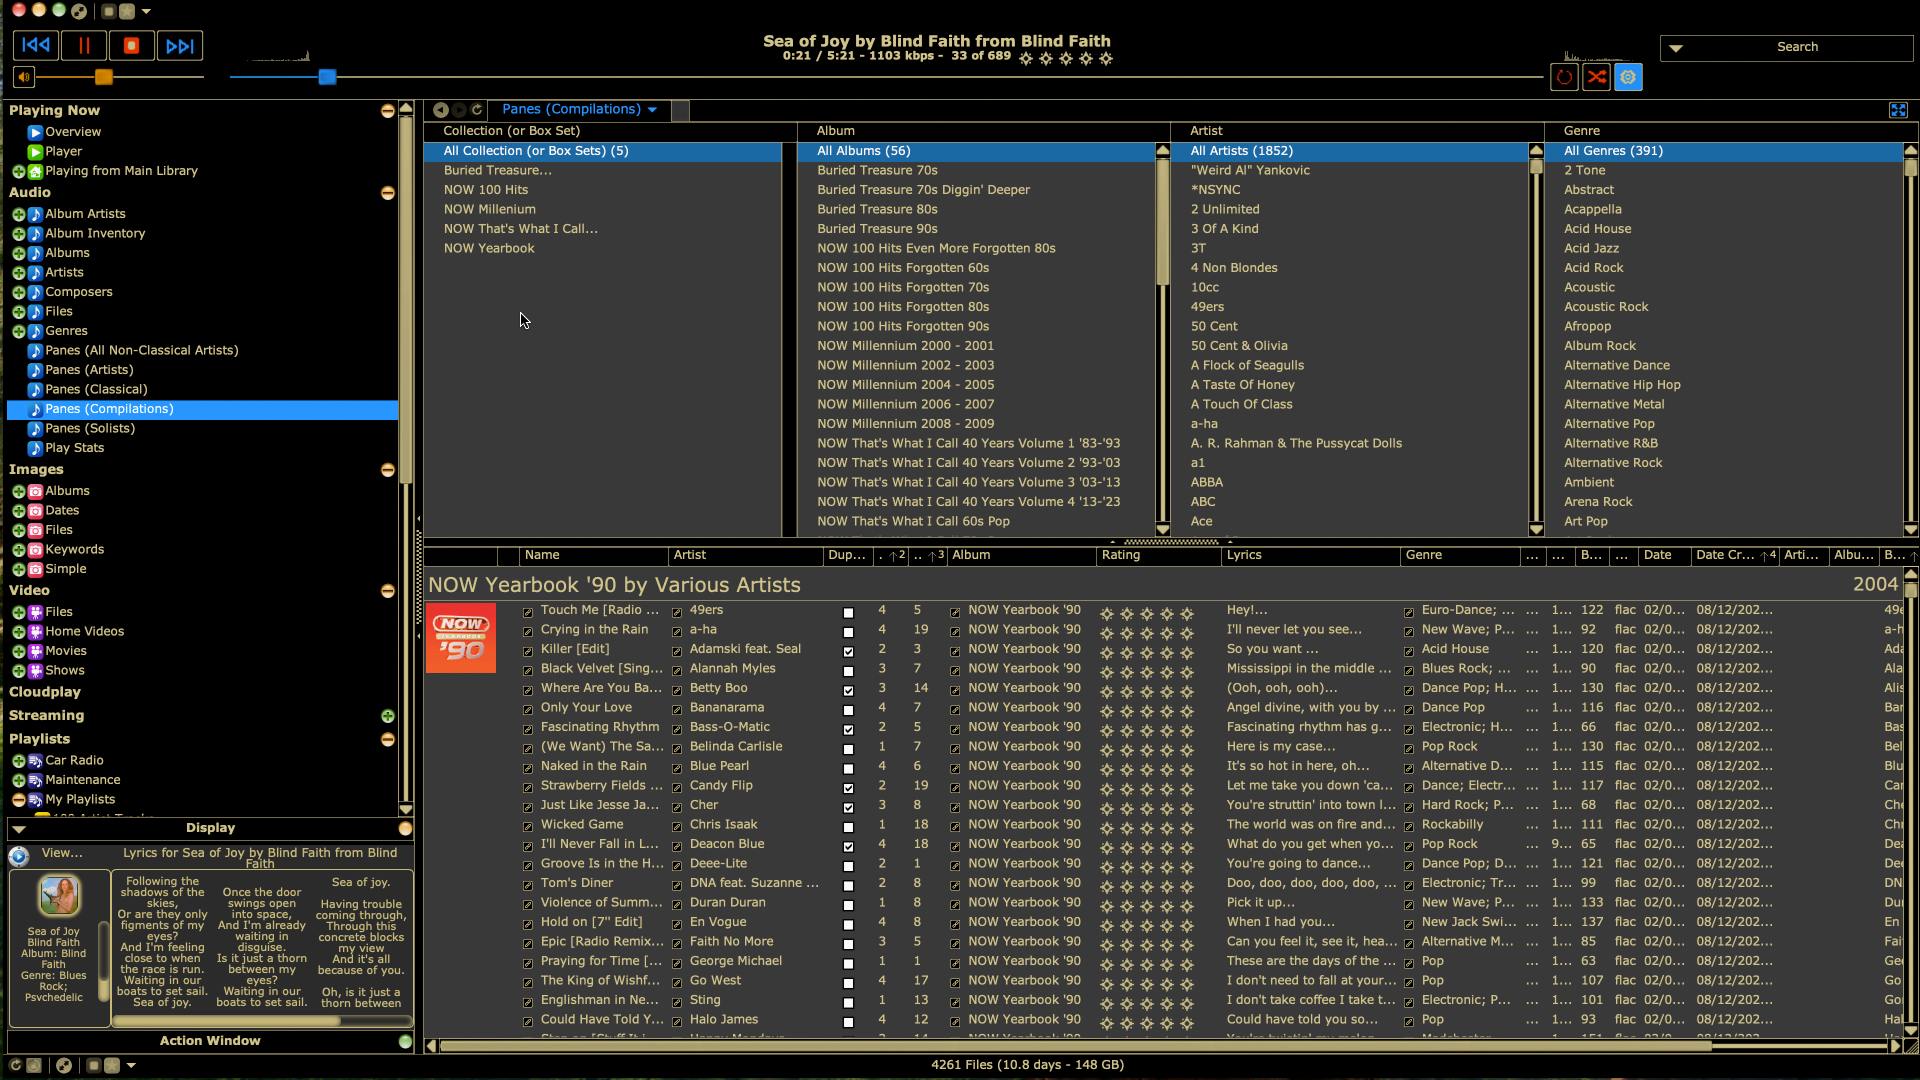Open the Search box dropdown arrow
This screenshot has height=1080, width=1920.
tap(1676, 48)
